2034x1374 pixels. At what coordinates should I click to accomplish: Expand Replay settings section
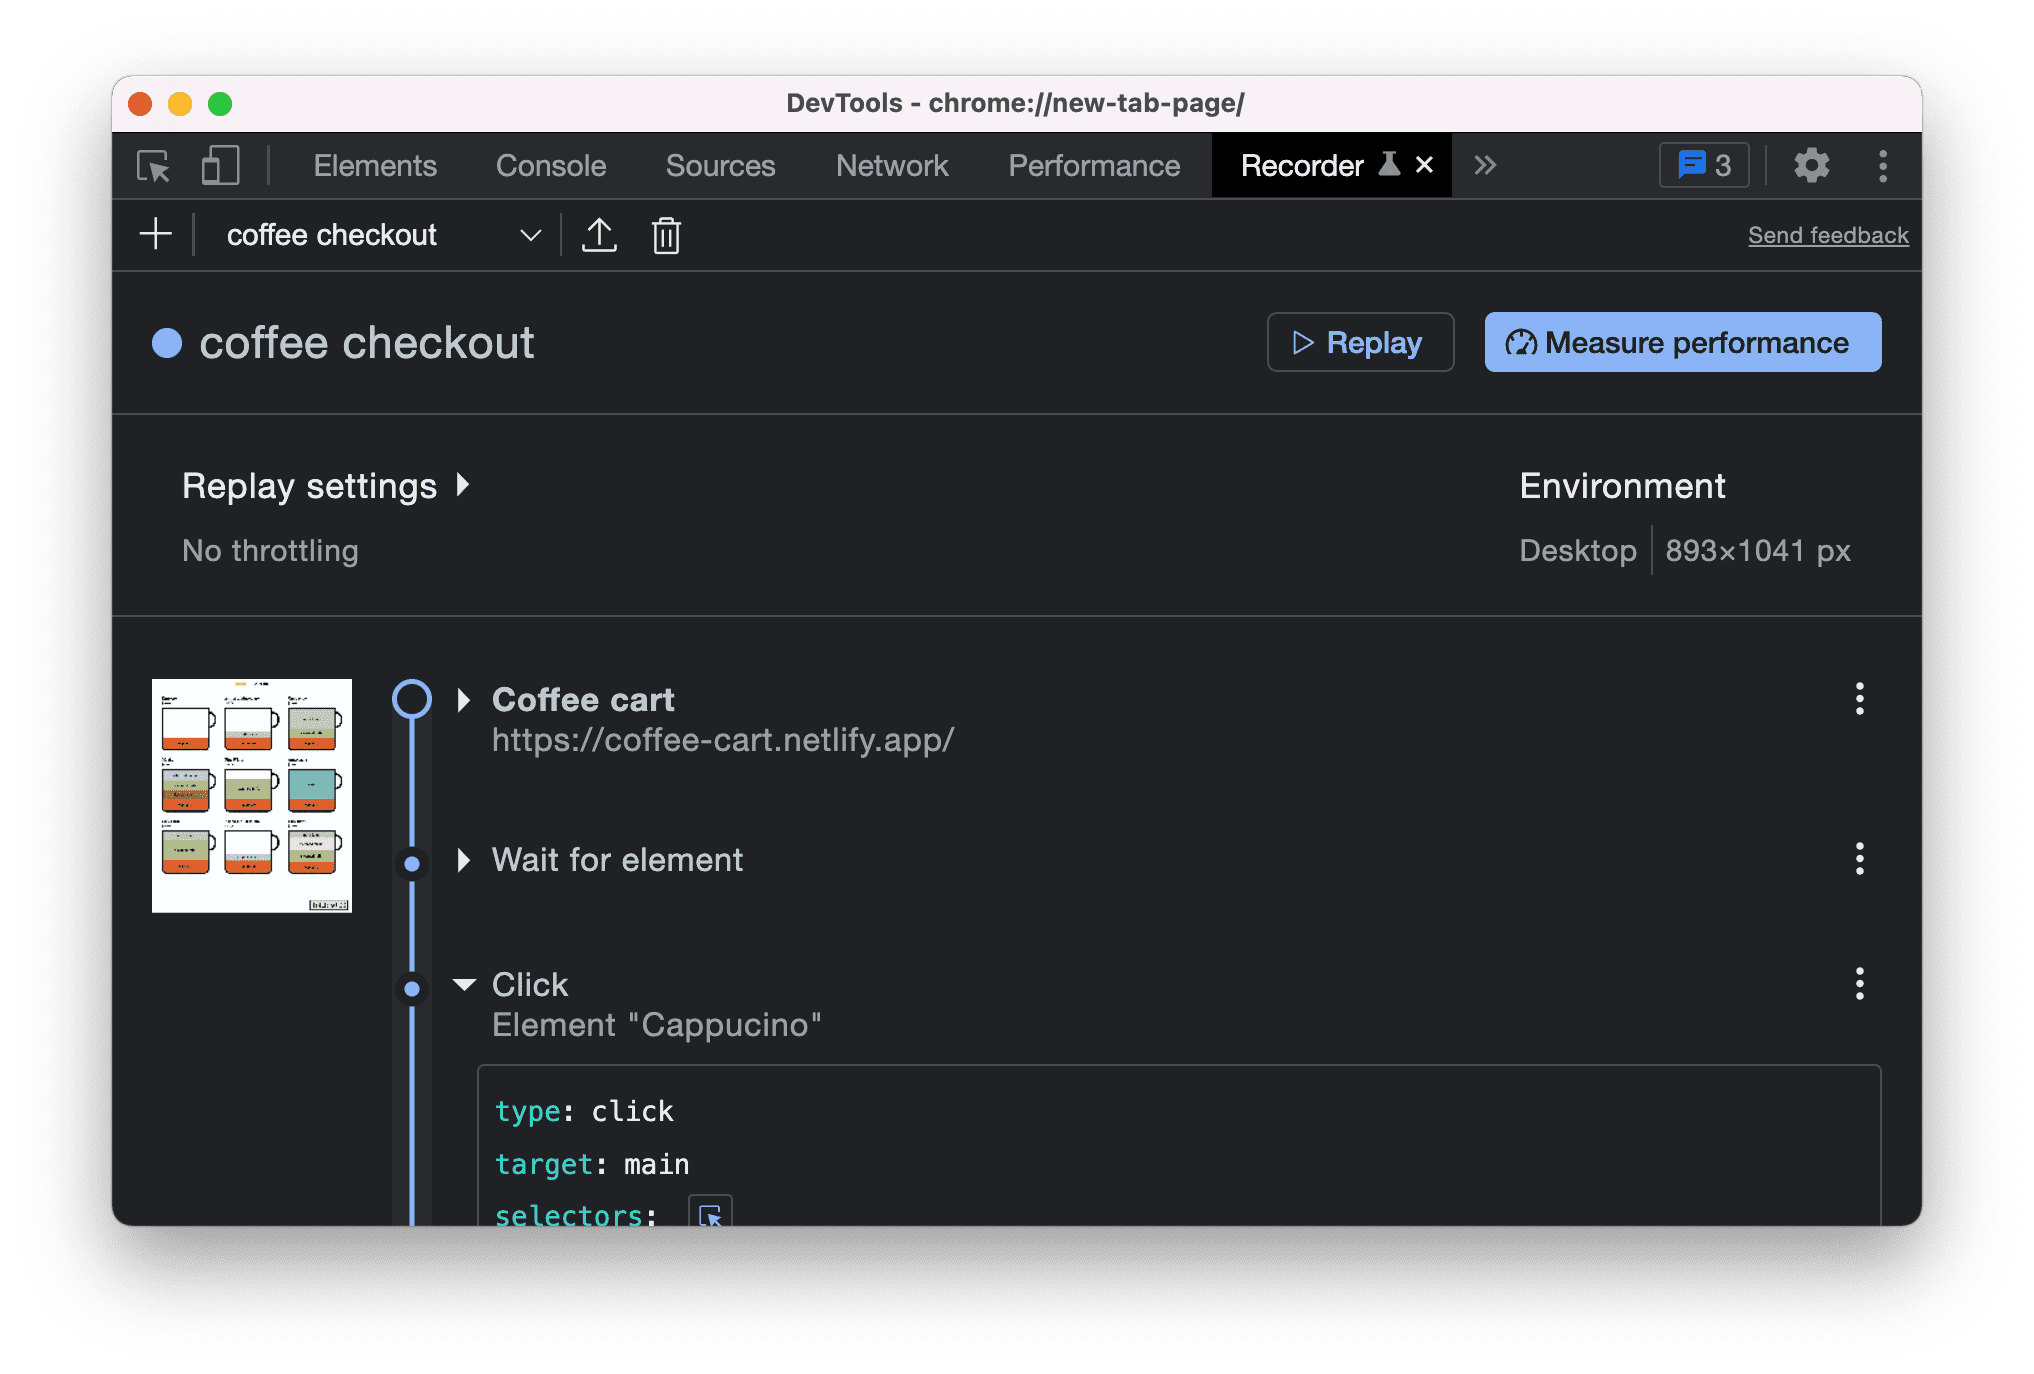pos(326,488)
